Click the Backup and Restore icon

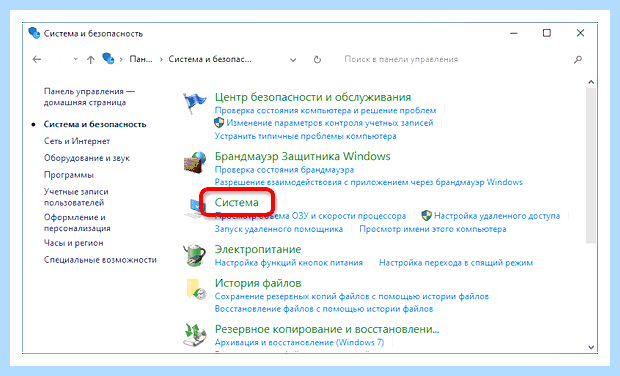tap(195, 335)
